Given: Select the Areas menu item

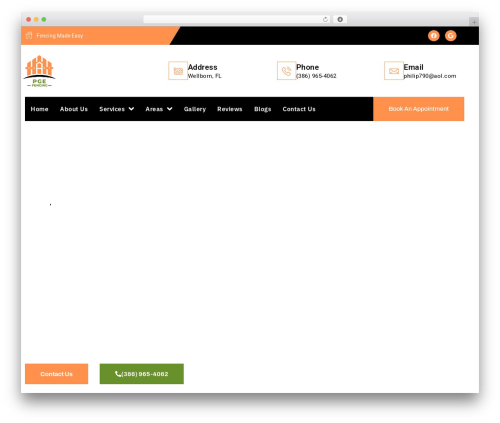Looking at the screenshot, I should click(154, 109).
